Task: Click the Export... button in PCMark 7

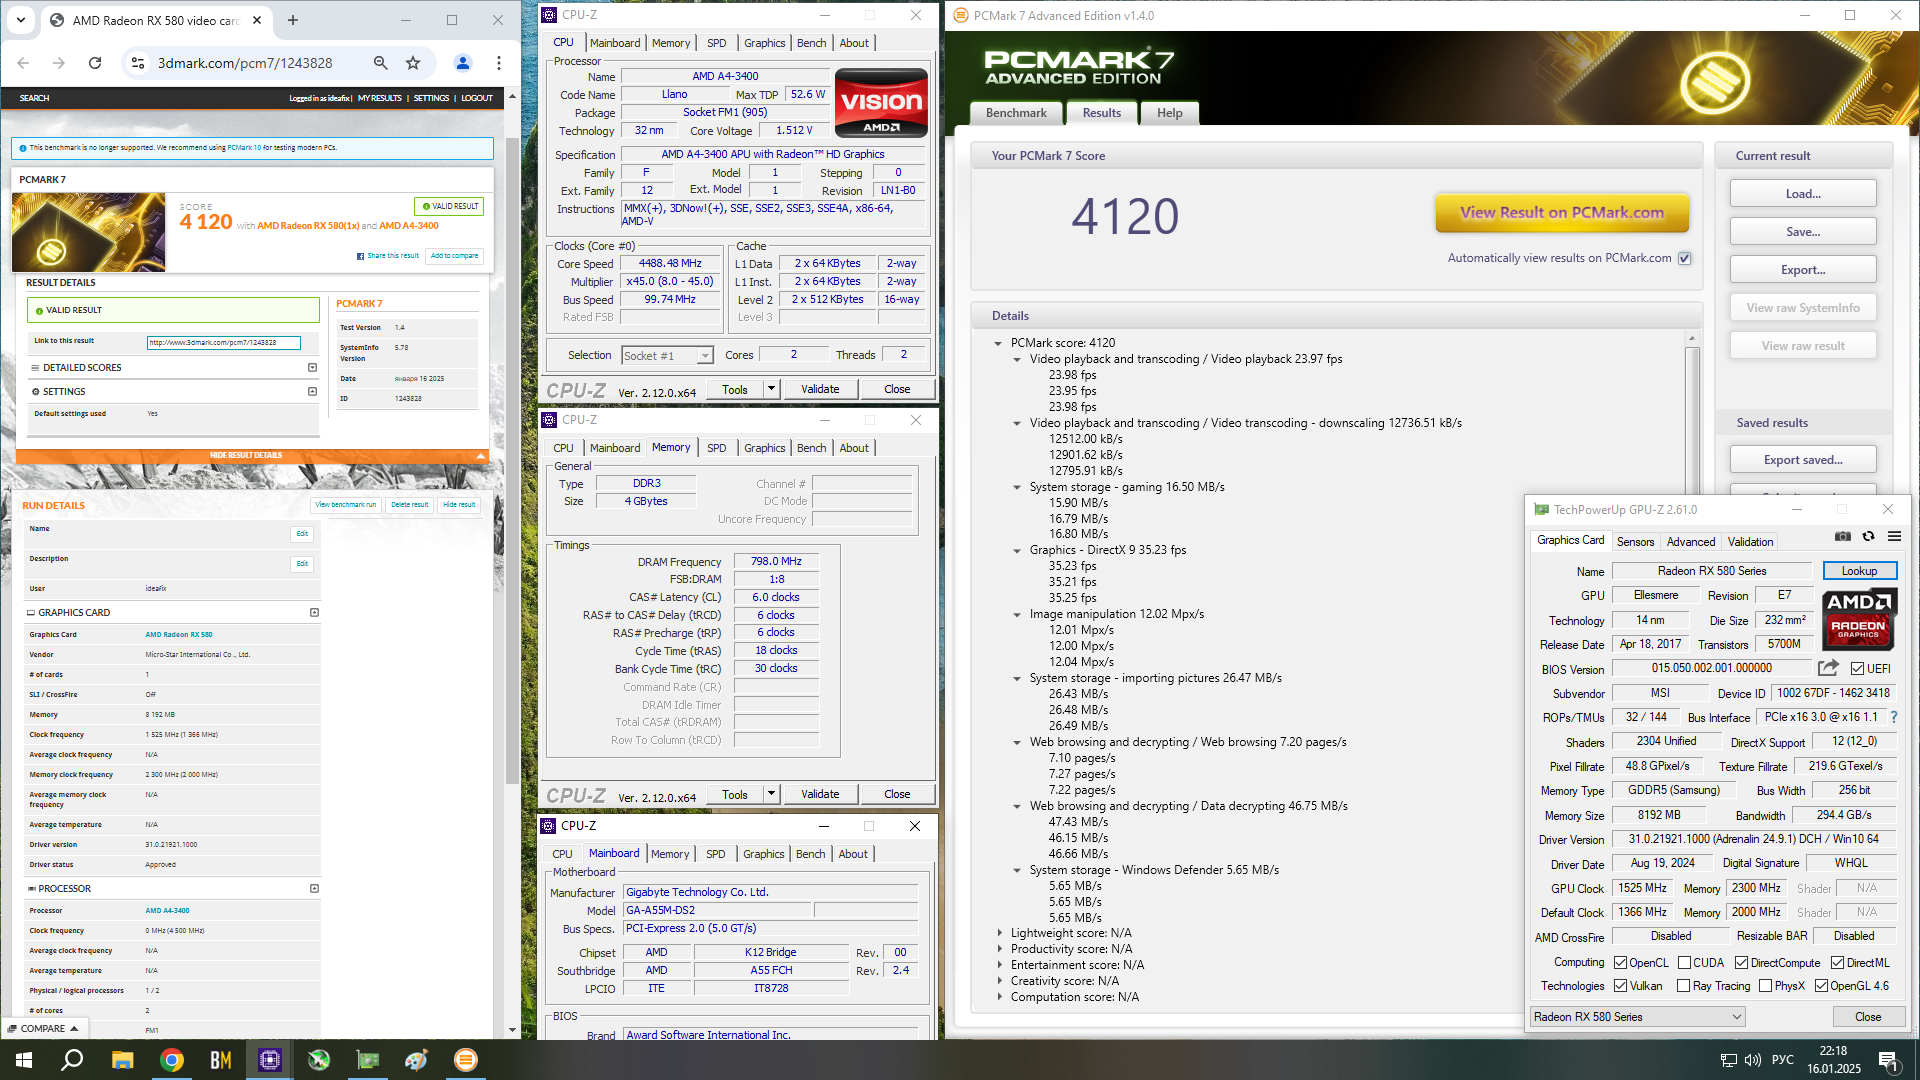Action: (x=1803, y=270)
